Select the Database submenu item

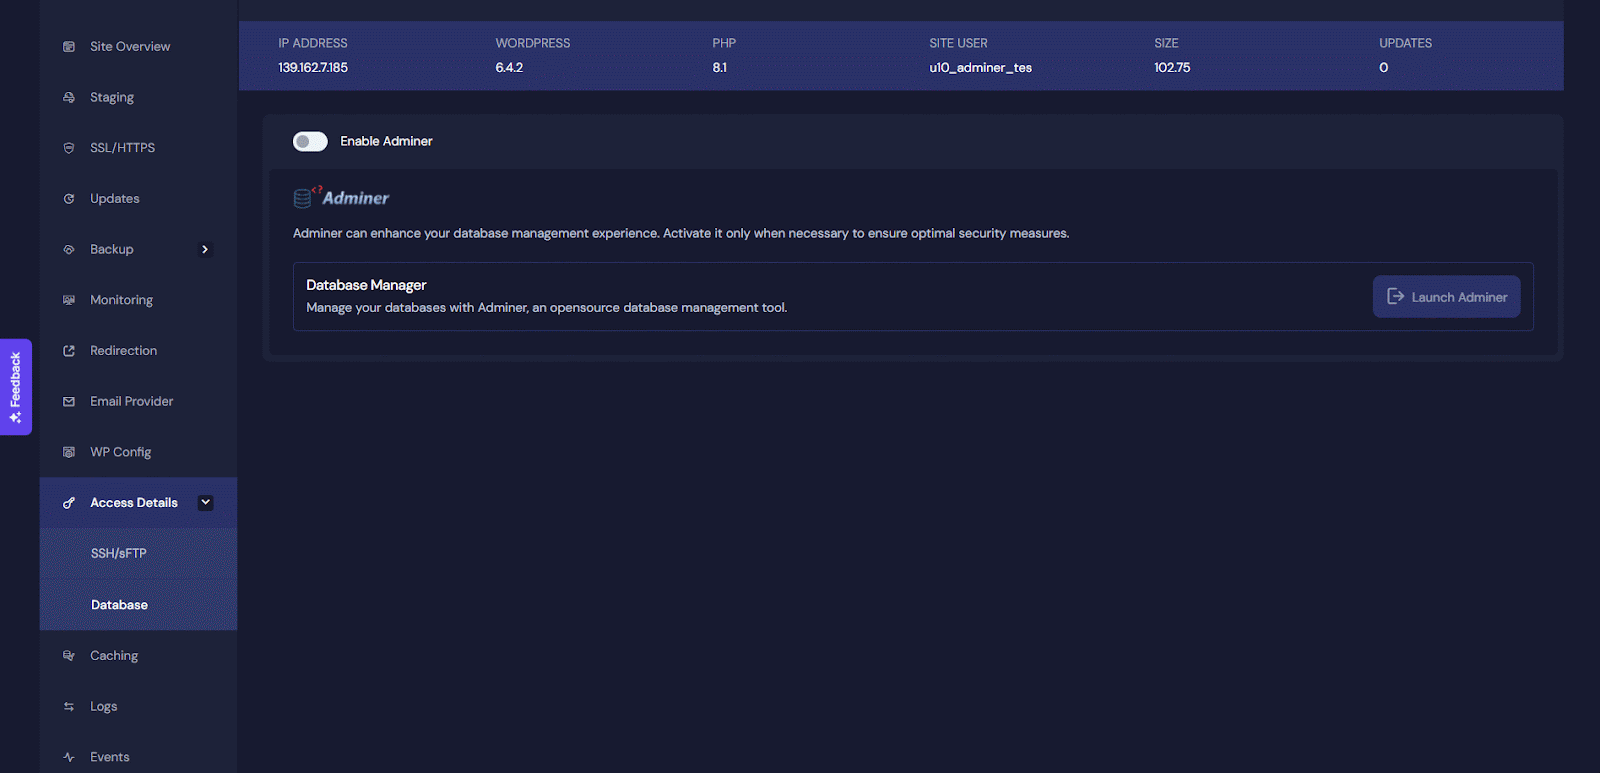point(119,605)
